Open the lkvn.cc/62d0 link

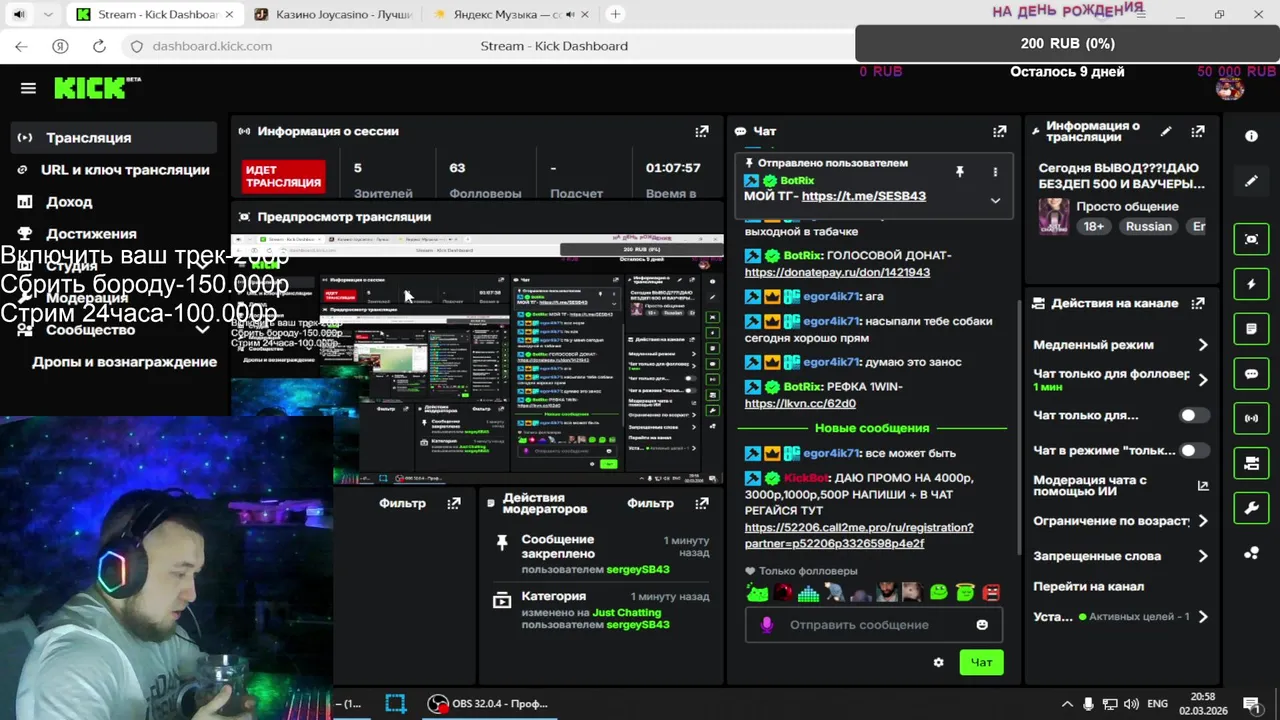800,403
